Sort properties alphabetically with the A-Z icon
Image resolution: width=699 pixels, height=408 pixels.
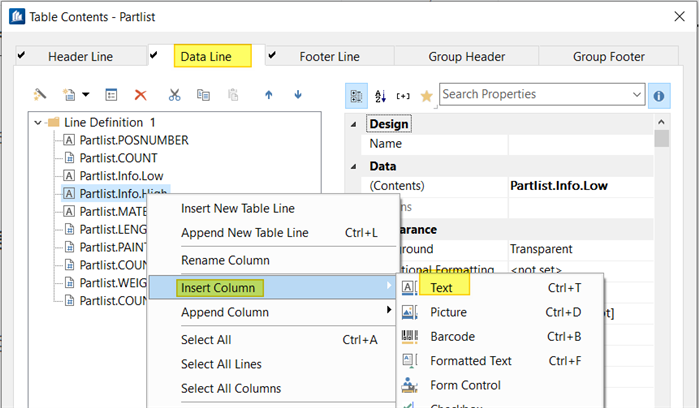point(380,95)
